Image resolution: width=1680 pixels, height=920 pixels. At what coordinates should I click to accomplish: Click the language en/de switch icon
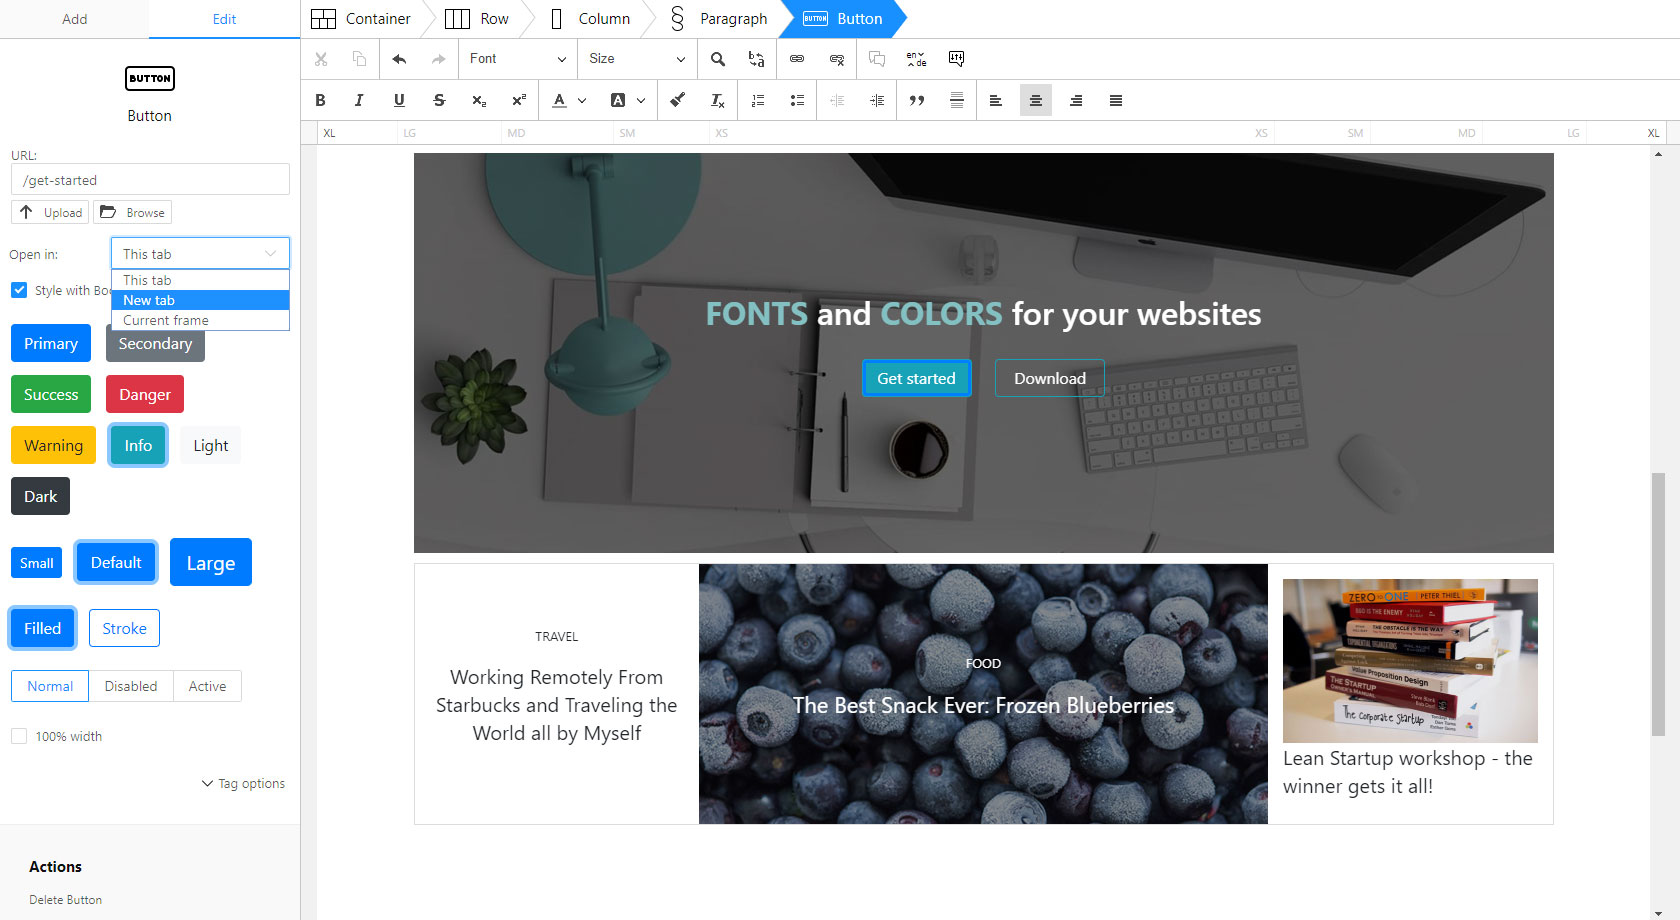(x=916, y=59)
